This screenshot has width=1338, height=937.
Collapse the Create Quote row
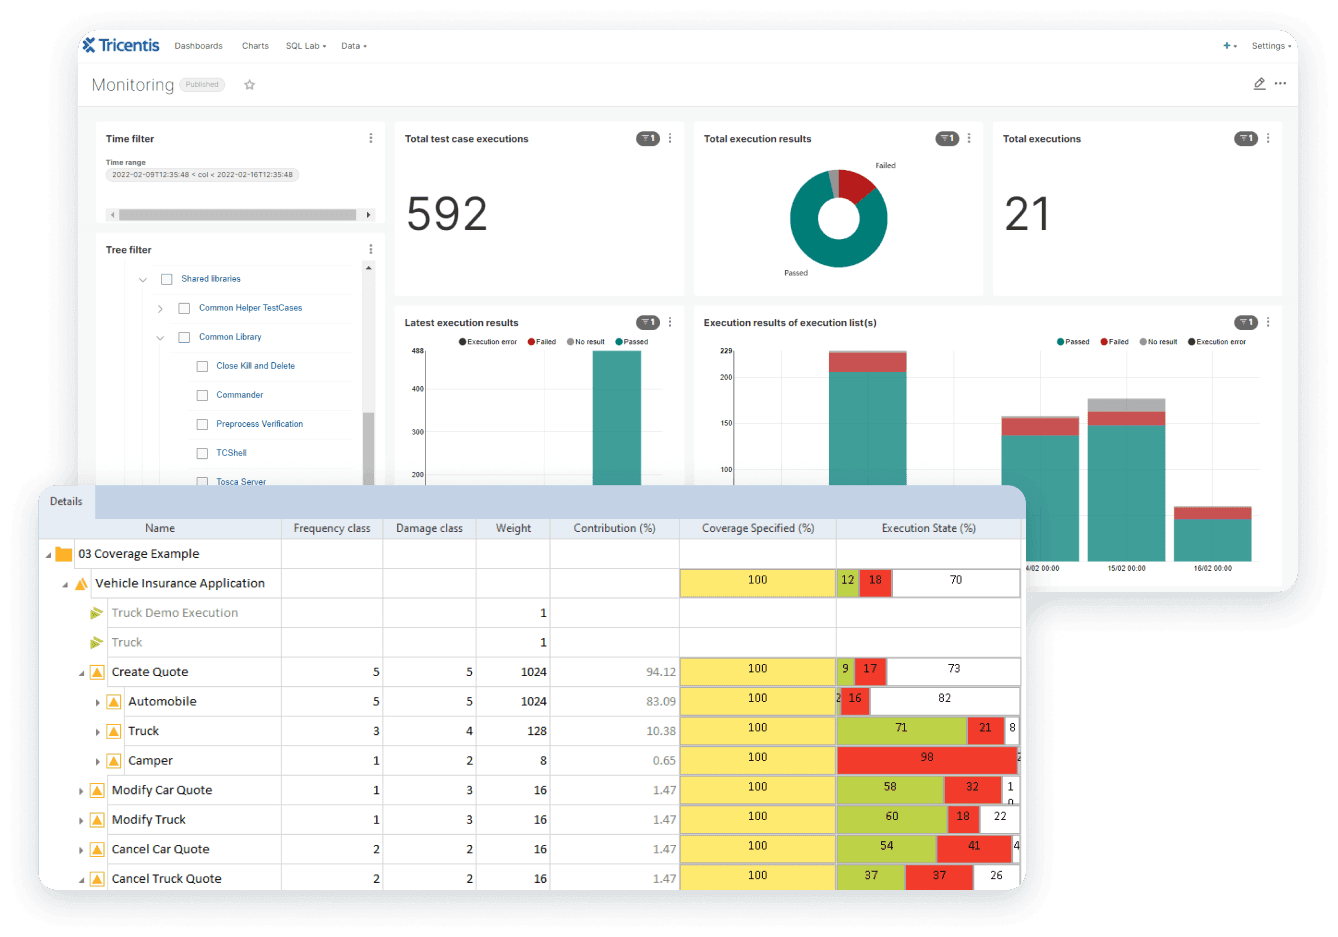pyautogui.click(x=81, y=673)
